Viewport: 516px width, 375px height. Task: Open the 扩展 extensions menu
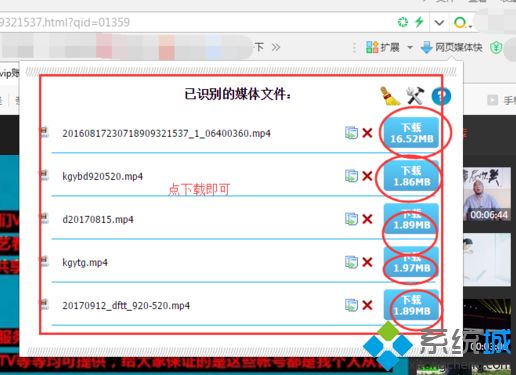coord(383,47)
